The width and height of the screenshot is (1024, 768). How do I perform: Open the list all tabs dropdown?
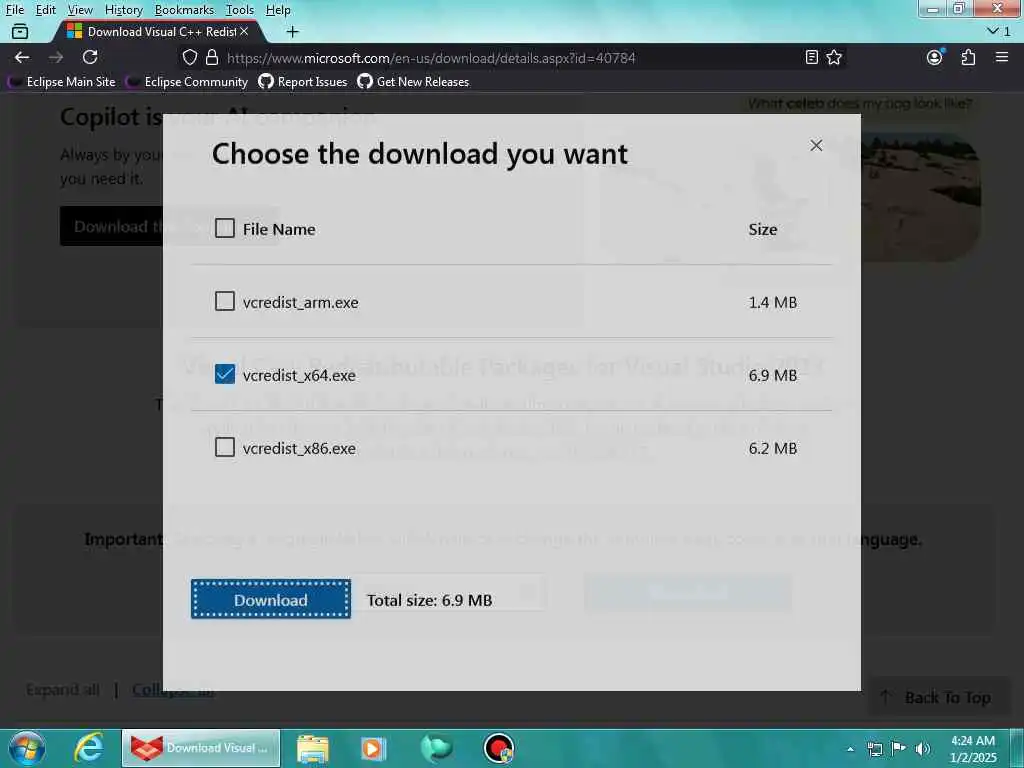tap(999, 31)
